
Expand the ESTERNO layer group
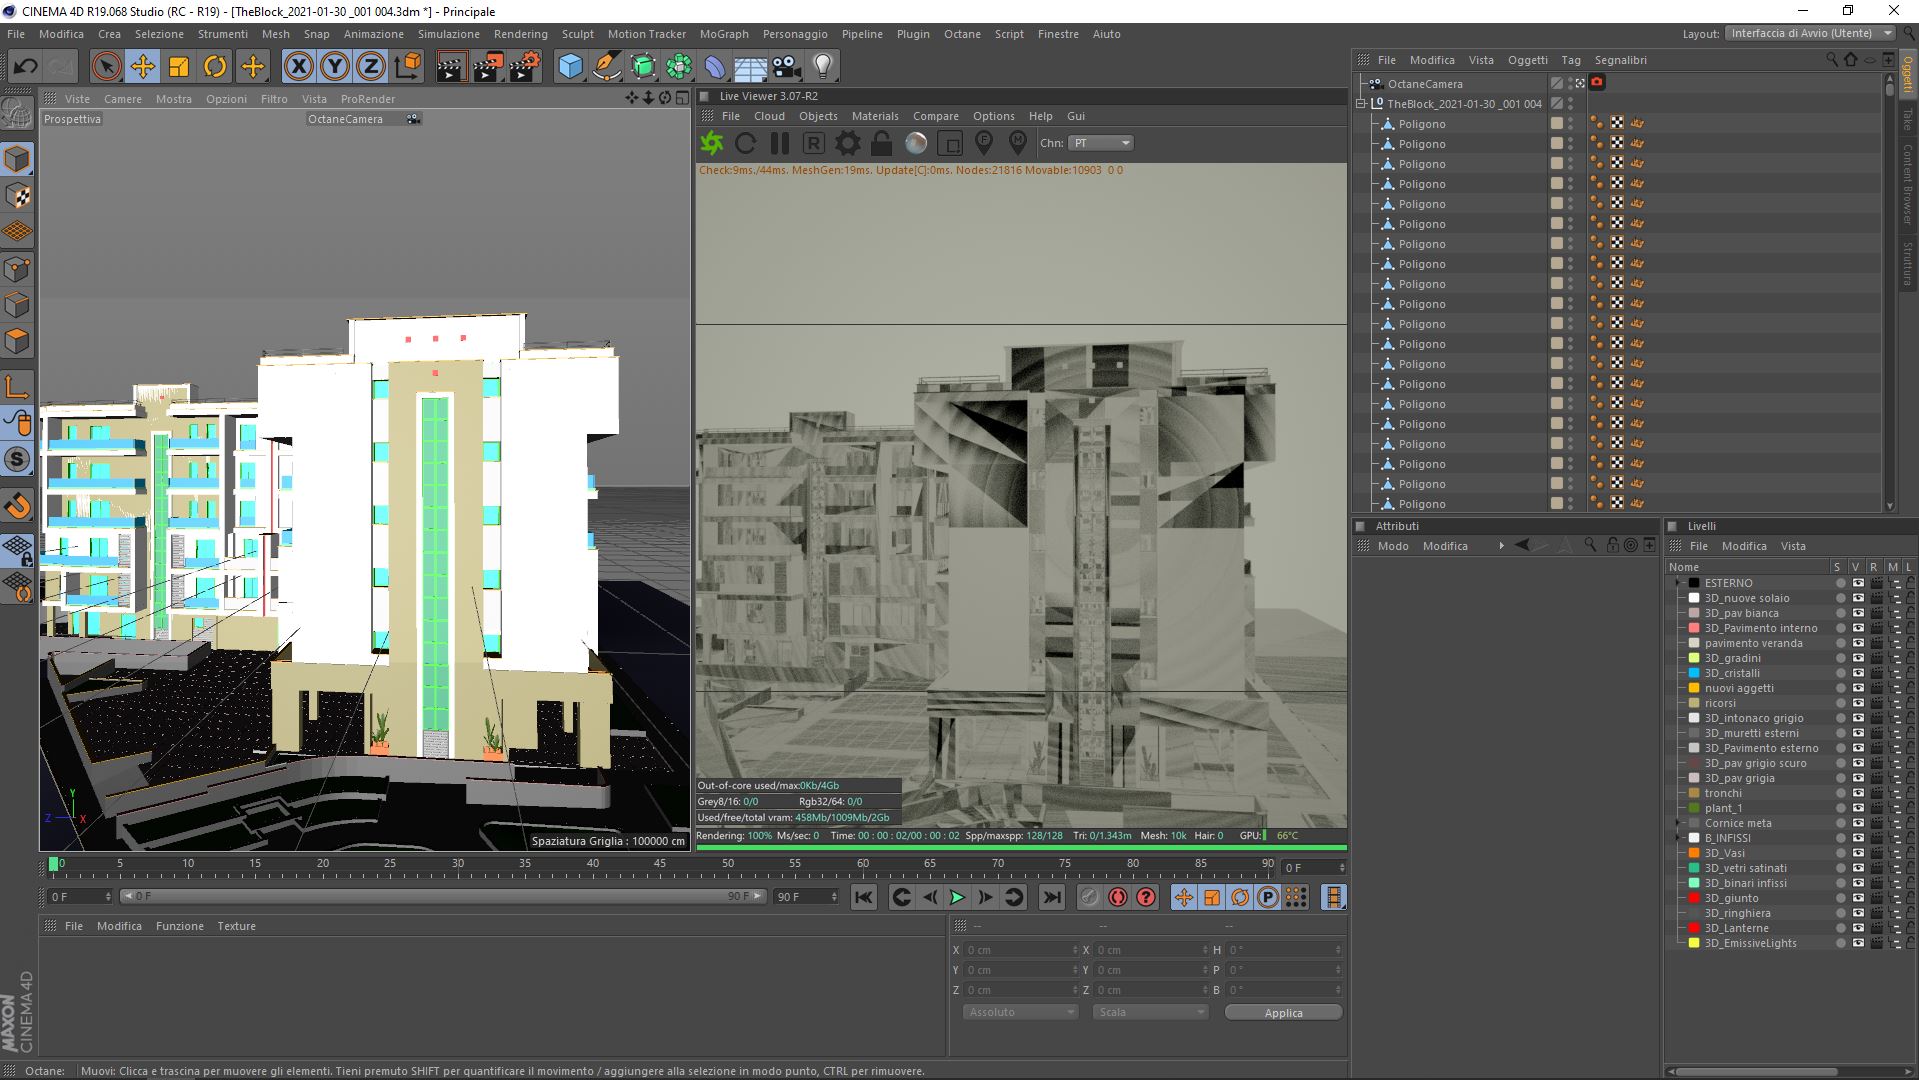[x=1677, y=583]
